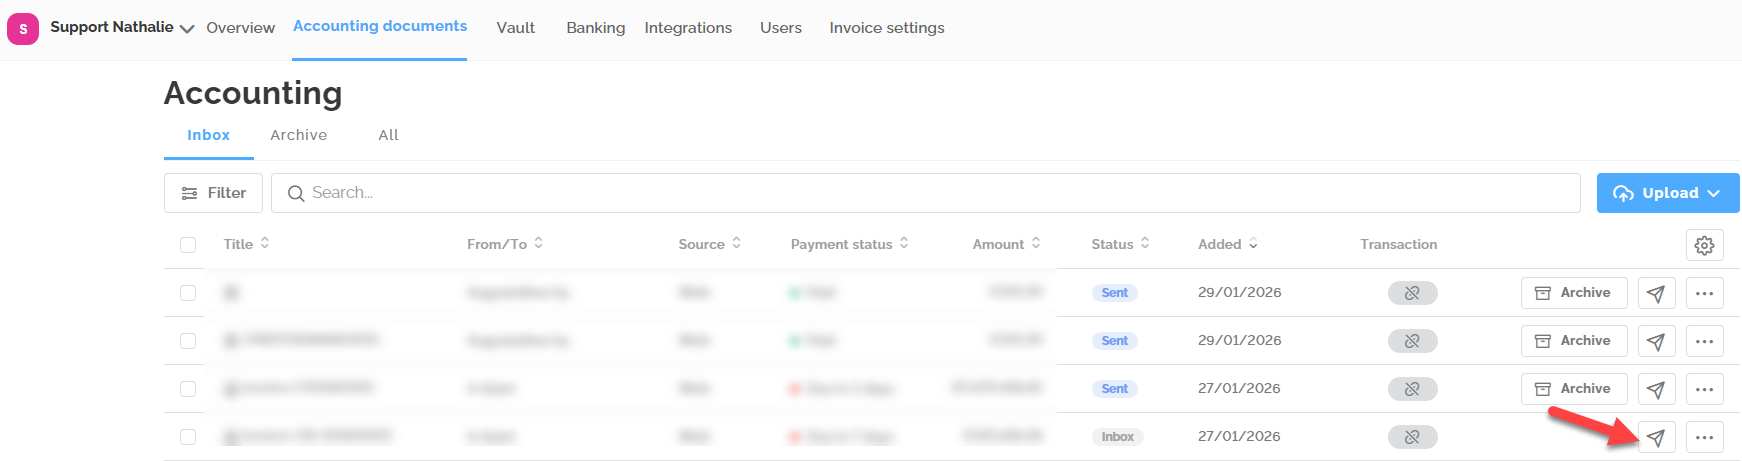Sort the table by Status
The image size is (1742, 461).
[1121, 244]
